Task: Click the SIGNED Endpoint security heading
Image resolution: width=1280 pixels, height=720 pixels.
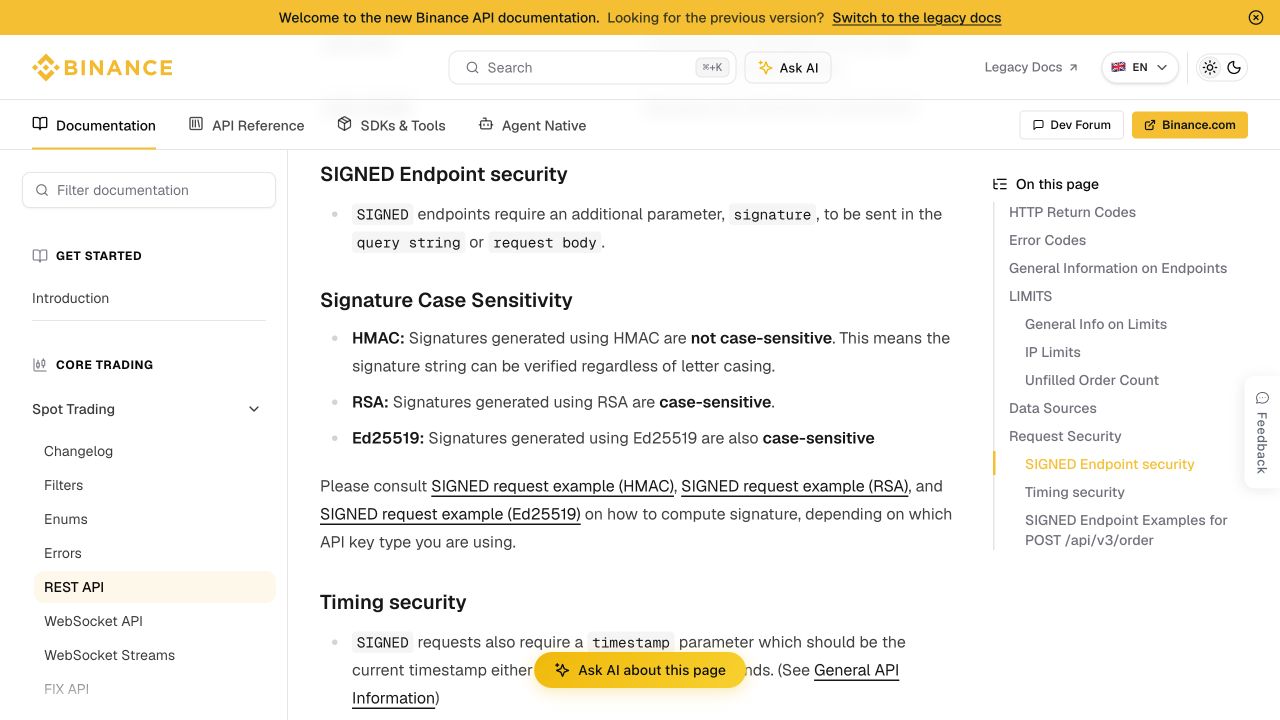Action: (444, 174)
